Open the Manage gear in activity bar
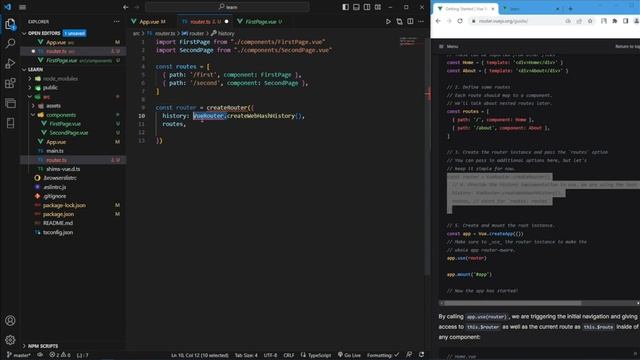This screenshot has height=360, width=640. (x=10, y=340)
